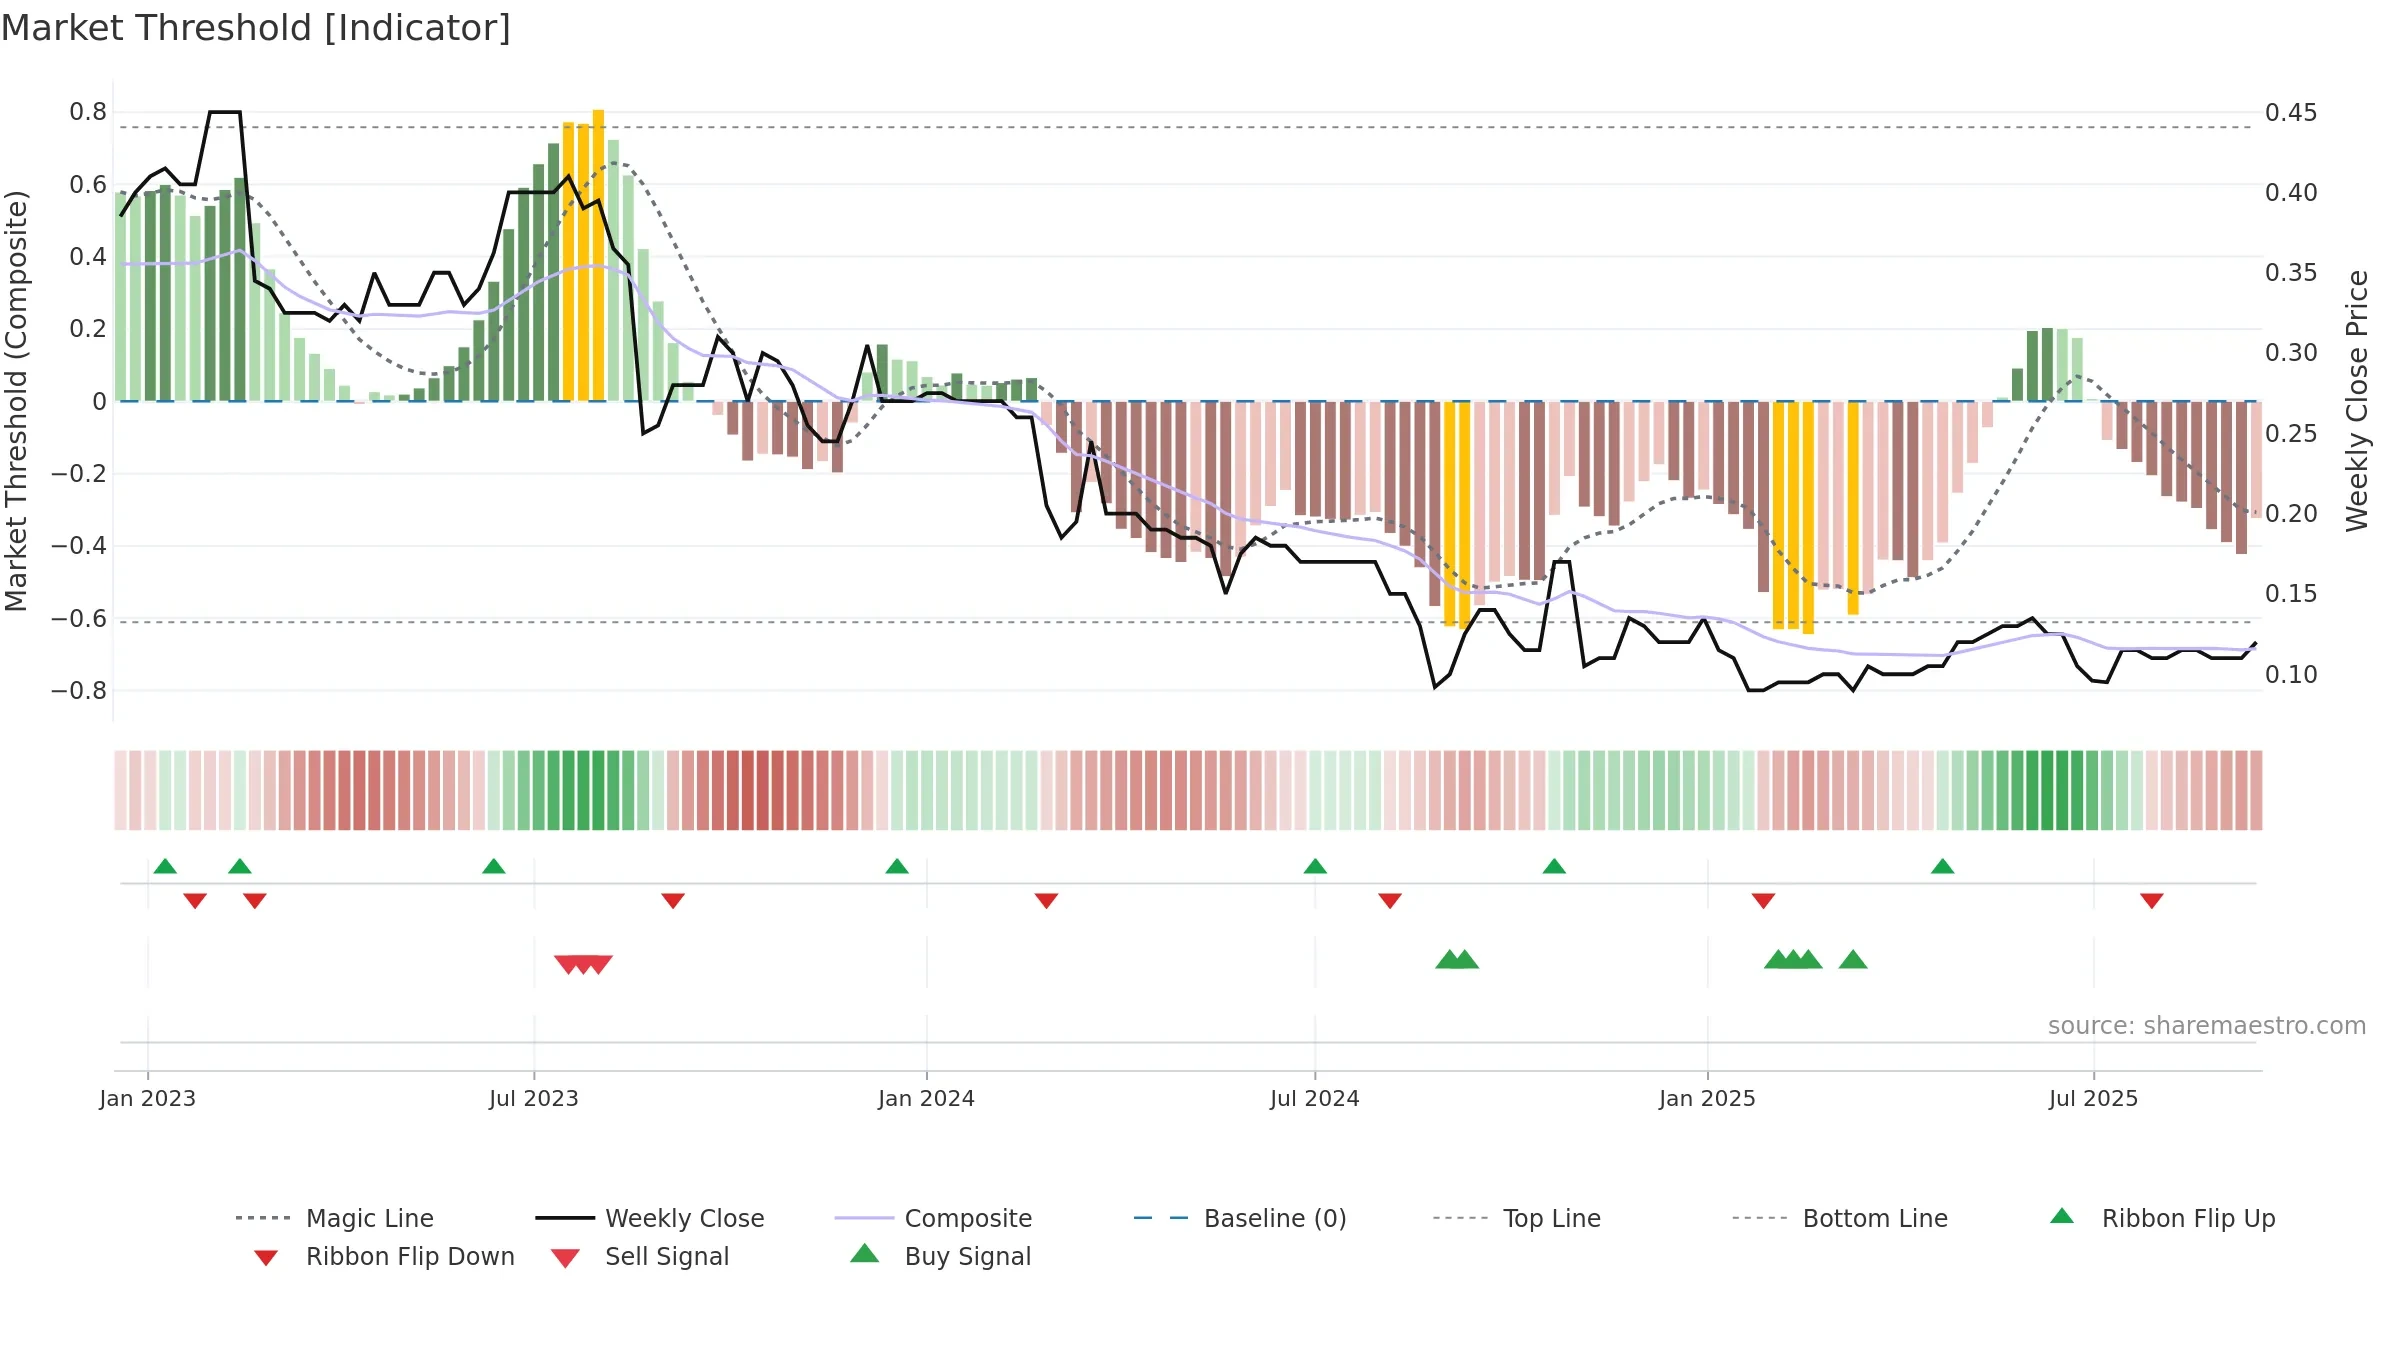The image size is (2400, 1350).
Task: Click the Jan 2023 x-axis label
Action: [148, 1098]
